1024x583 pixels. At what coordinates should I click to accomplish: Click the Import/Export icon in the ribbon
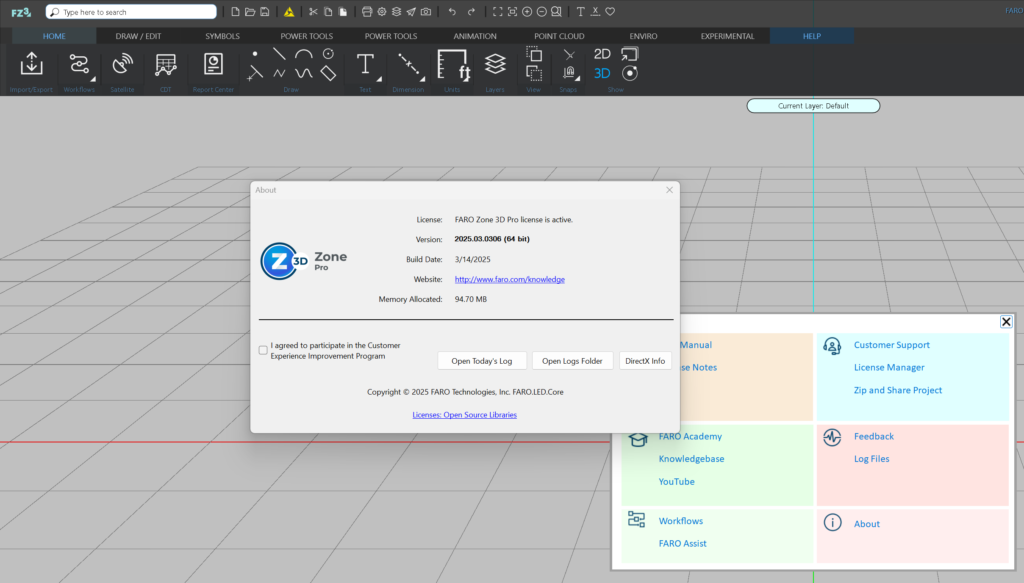point(32,65)
